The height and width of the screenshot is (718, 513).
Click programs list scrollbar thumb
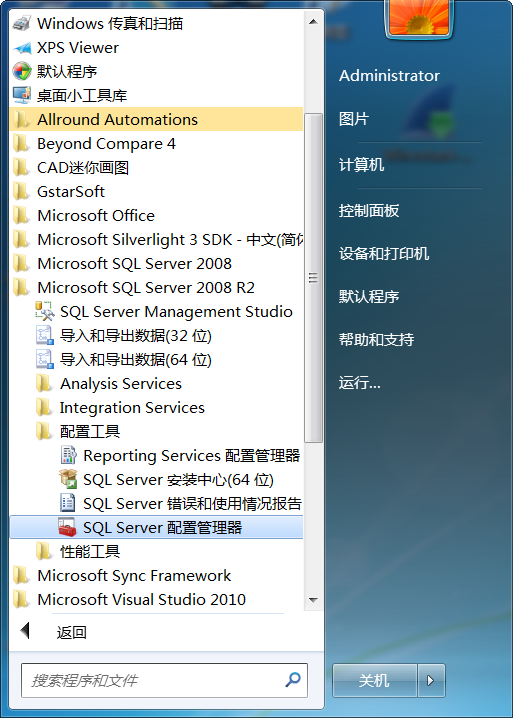click(x=313, y=278)
